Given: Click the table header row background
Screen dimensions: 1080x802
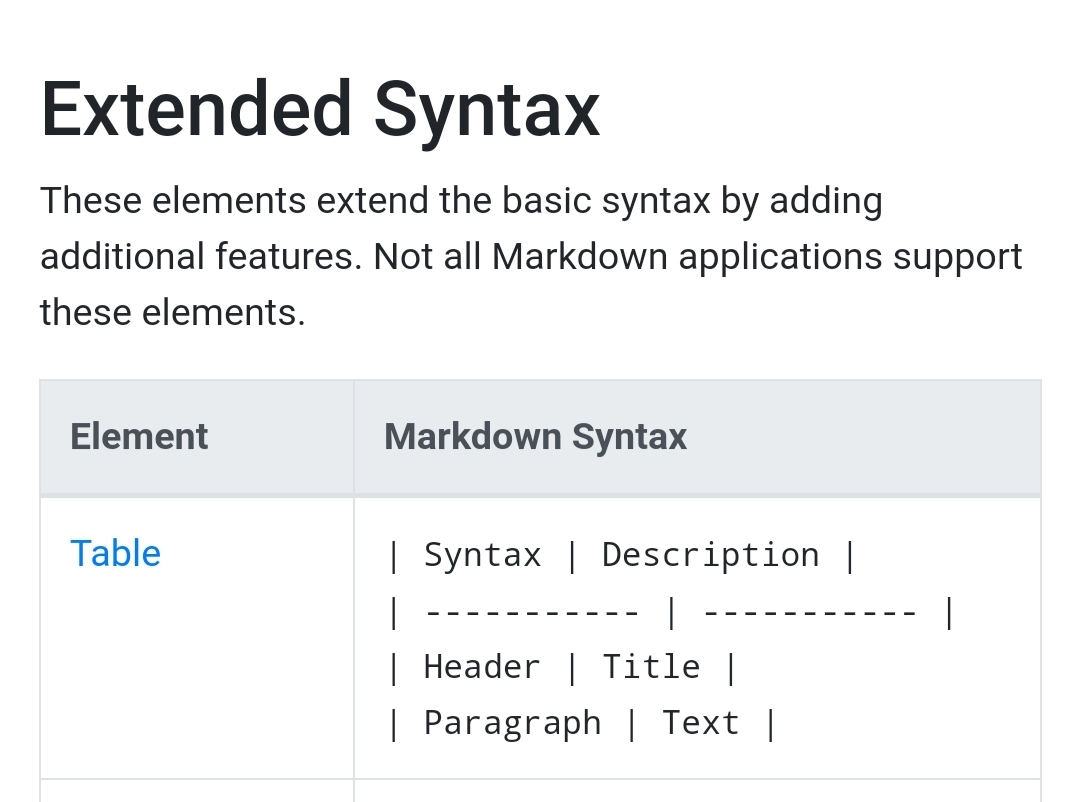Looking at the screenshot, I should tap(870, 436).
